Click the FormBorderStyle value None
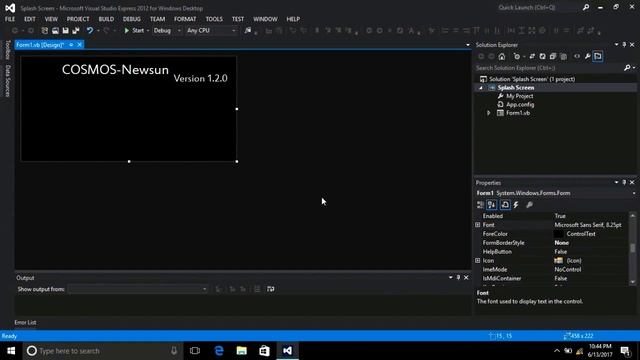The image size is (640, 360). tap(561, 243)
